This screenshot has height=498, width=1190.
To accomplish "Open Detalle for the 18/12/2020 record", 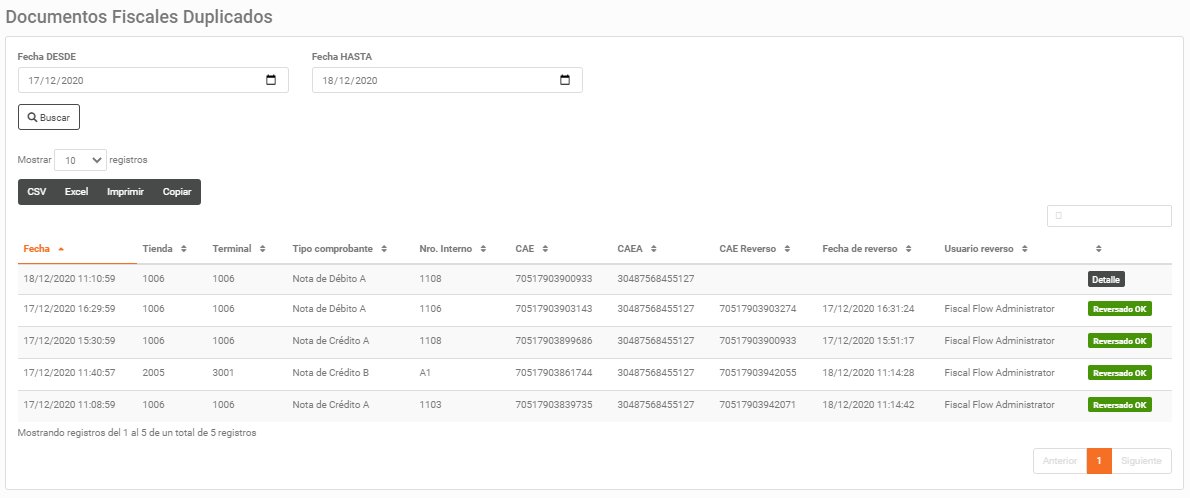I will point(1106,279).
